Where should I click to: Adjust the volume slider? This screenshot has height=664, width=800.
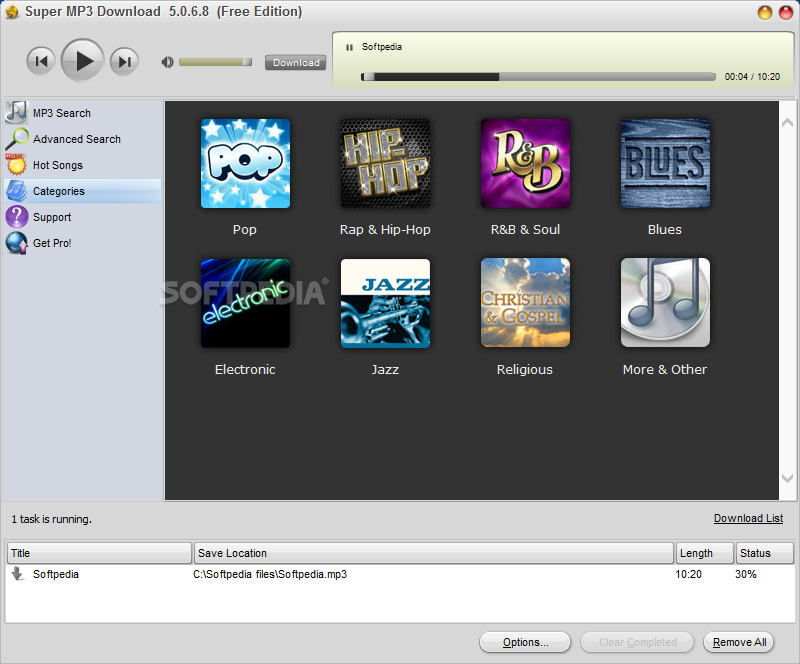click(x=215, y=62)
